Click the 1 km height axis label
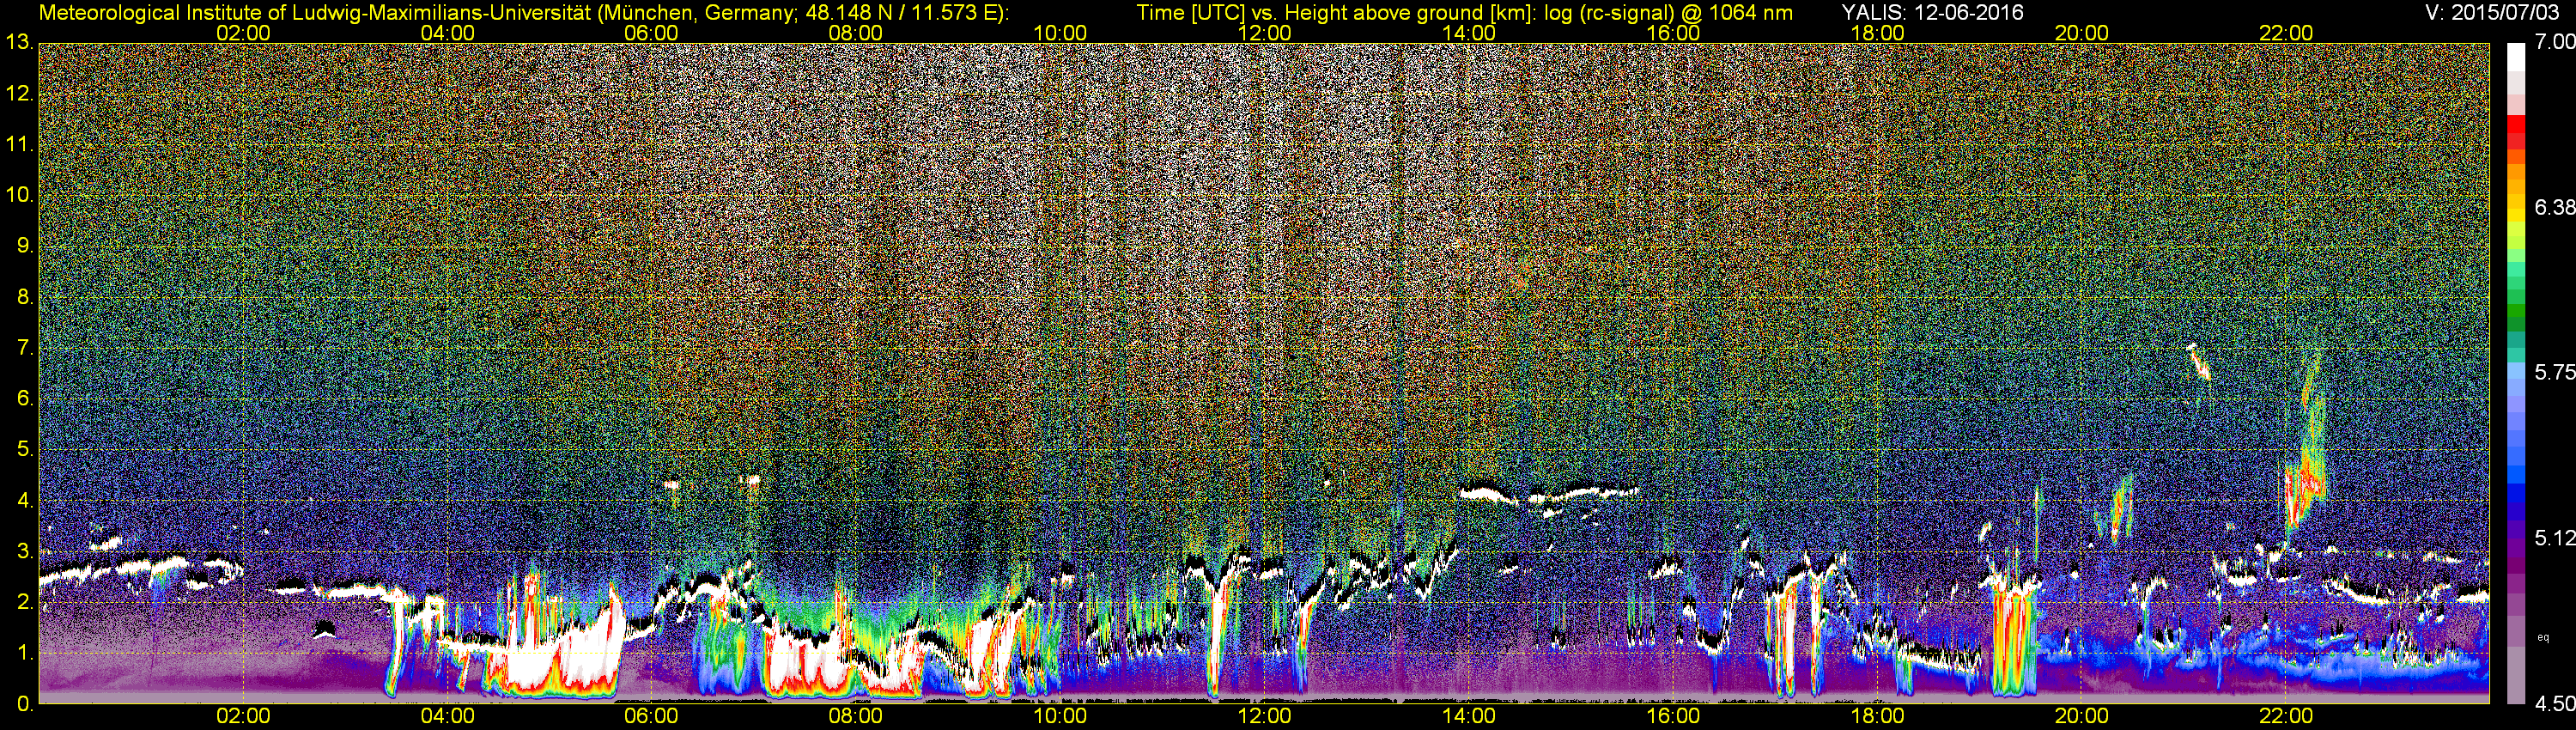2576x730 pixels. tap(25, 653)
